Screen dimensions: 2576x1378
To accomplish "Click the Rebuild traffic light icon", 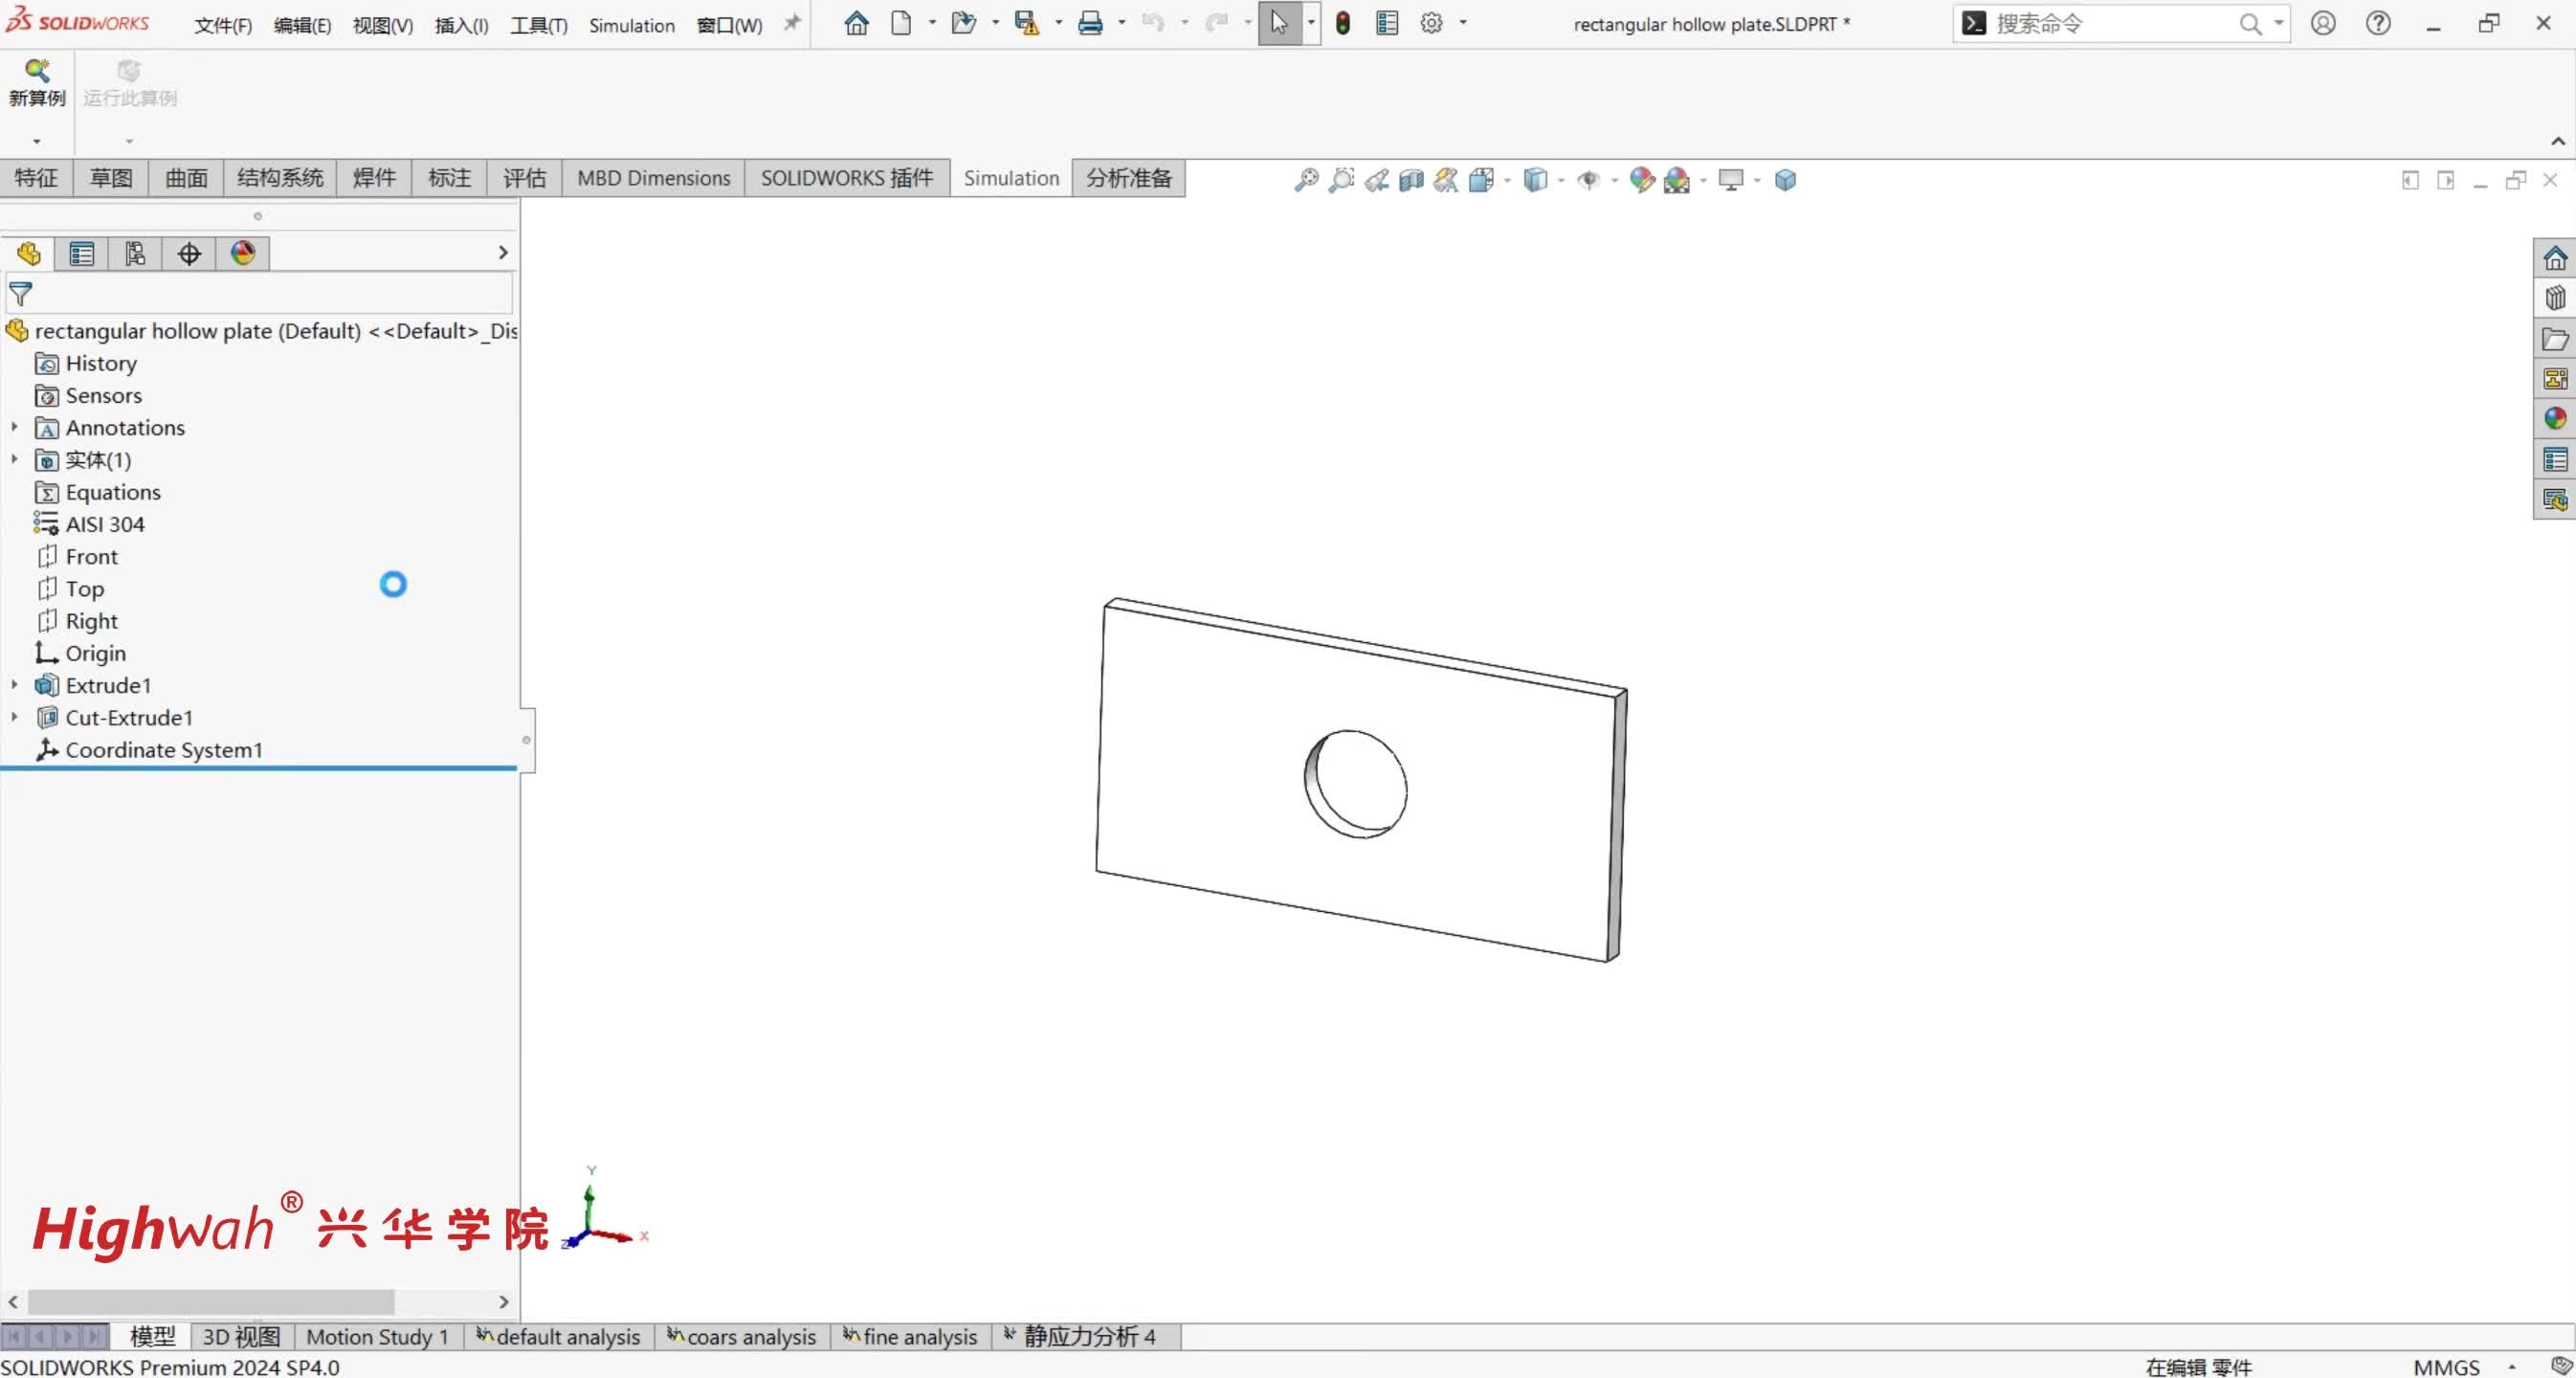I will click(1343, 23).
